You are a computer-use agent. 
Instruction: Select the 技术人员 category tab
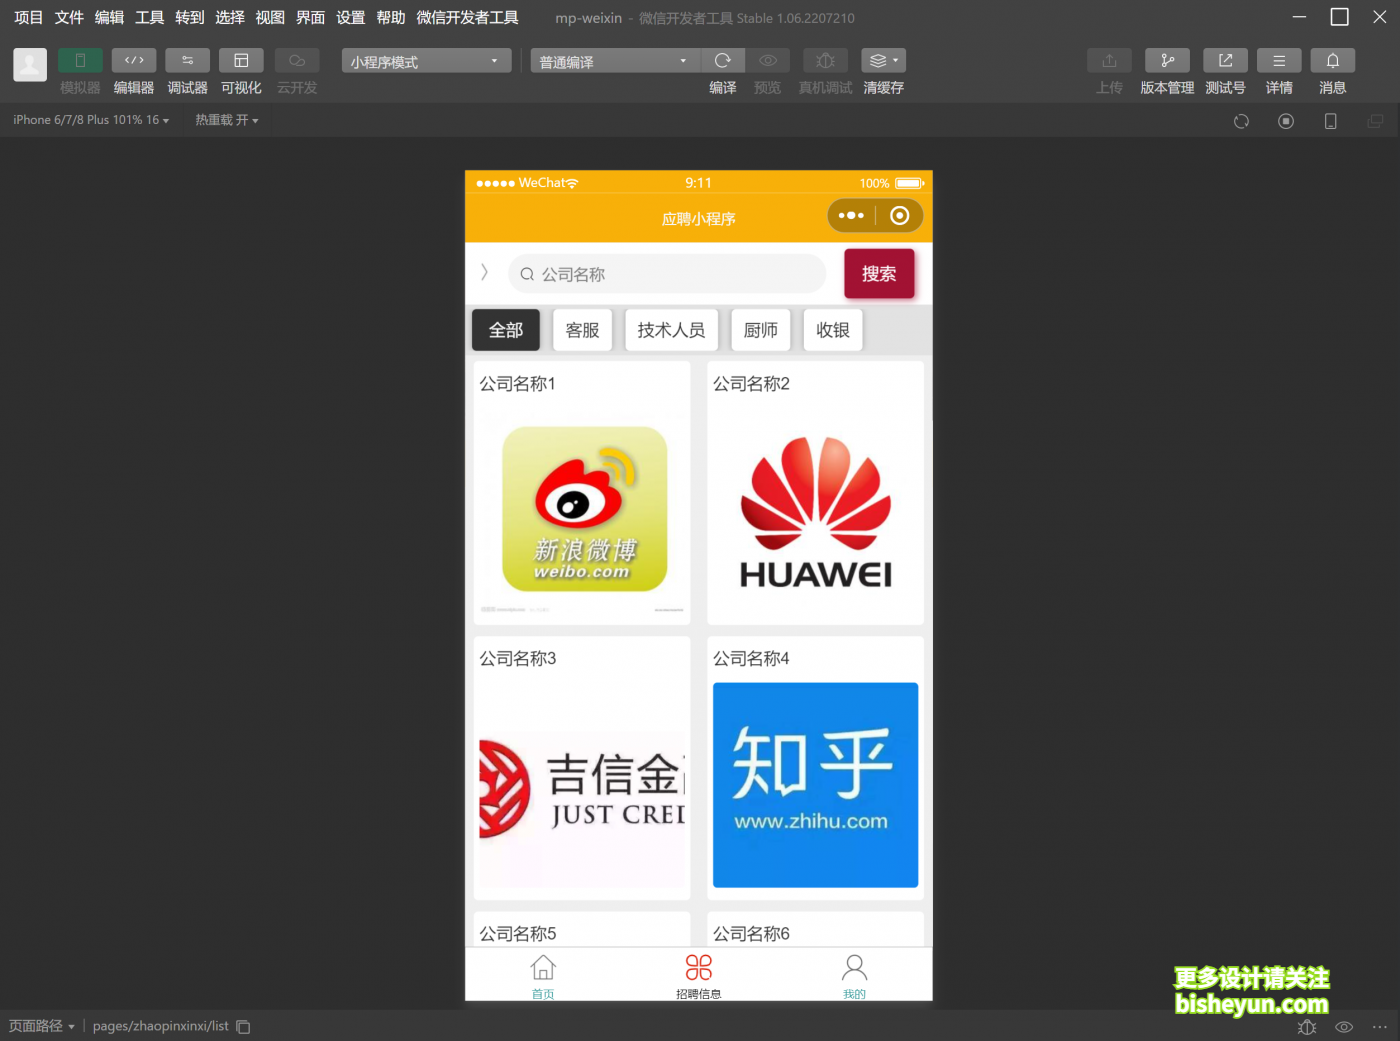click(671, 330)
